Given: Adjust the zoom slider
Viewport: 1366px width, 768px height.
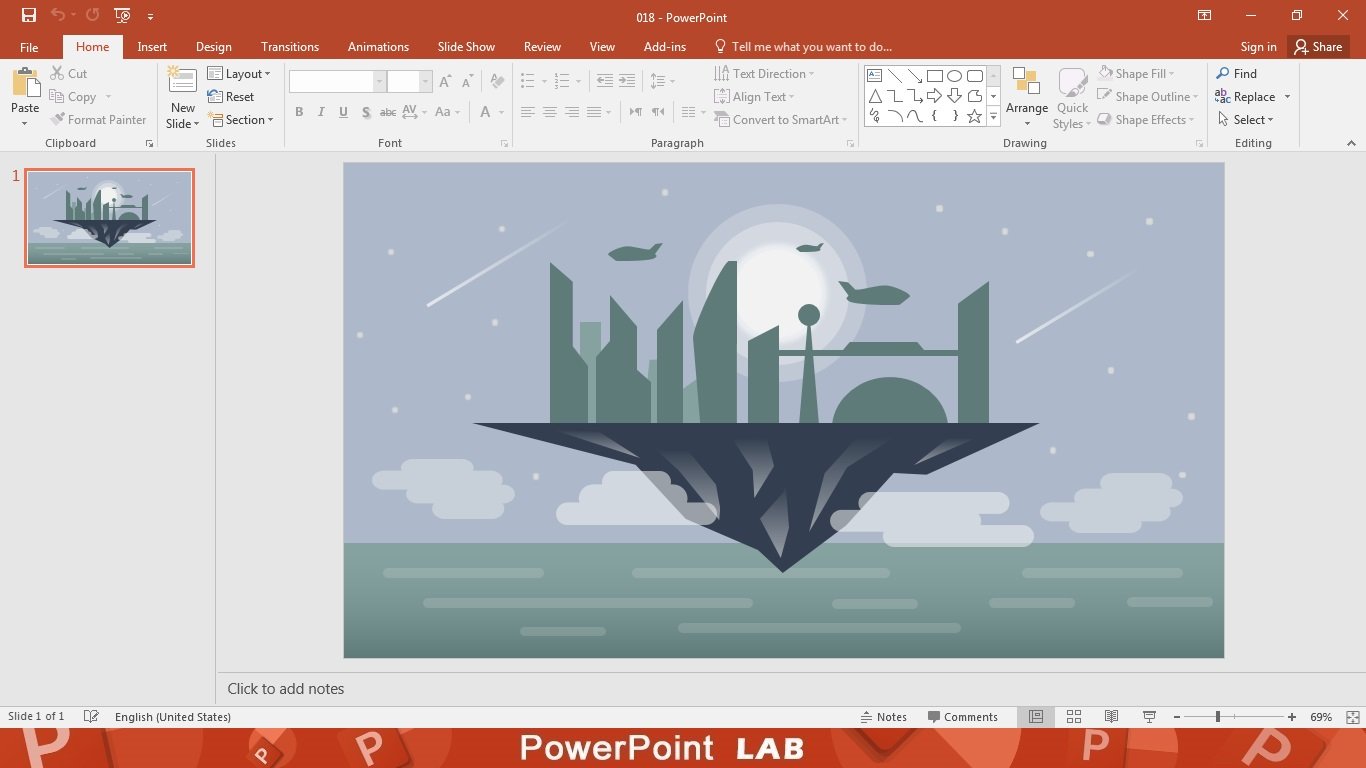Looking at the screenshot, I should (x=1218, y=717).
